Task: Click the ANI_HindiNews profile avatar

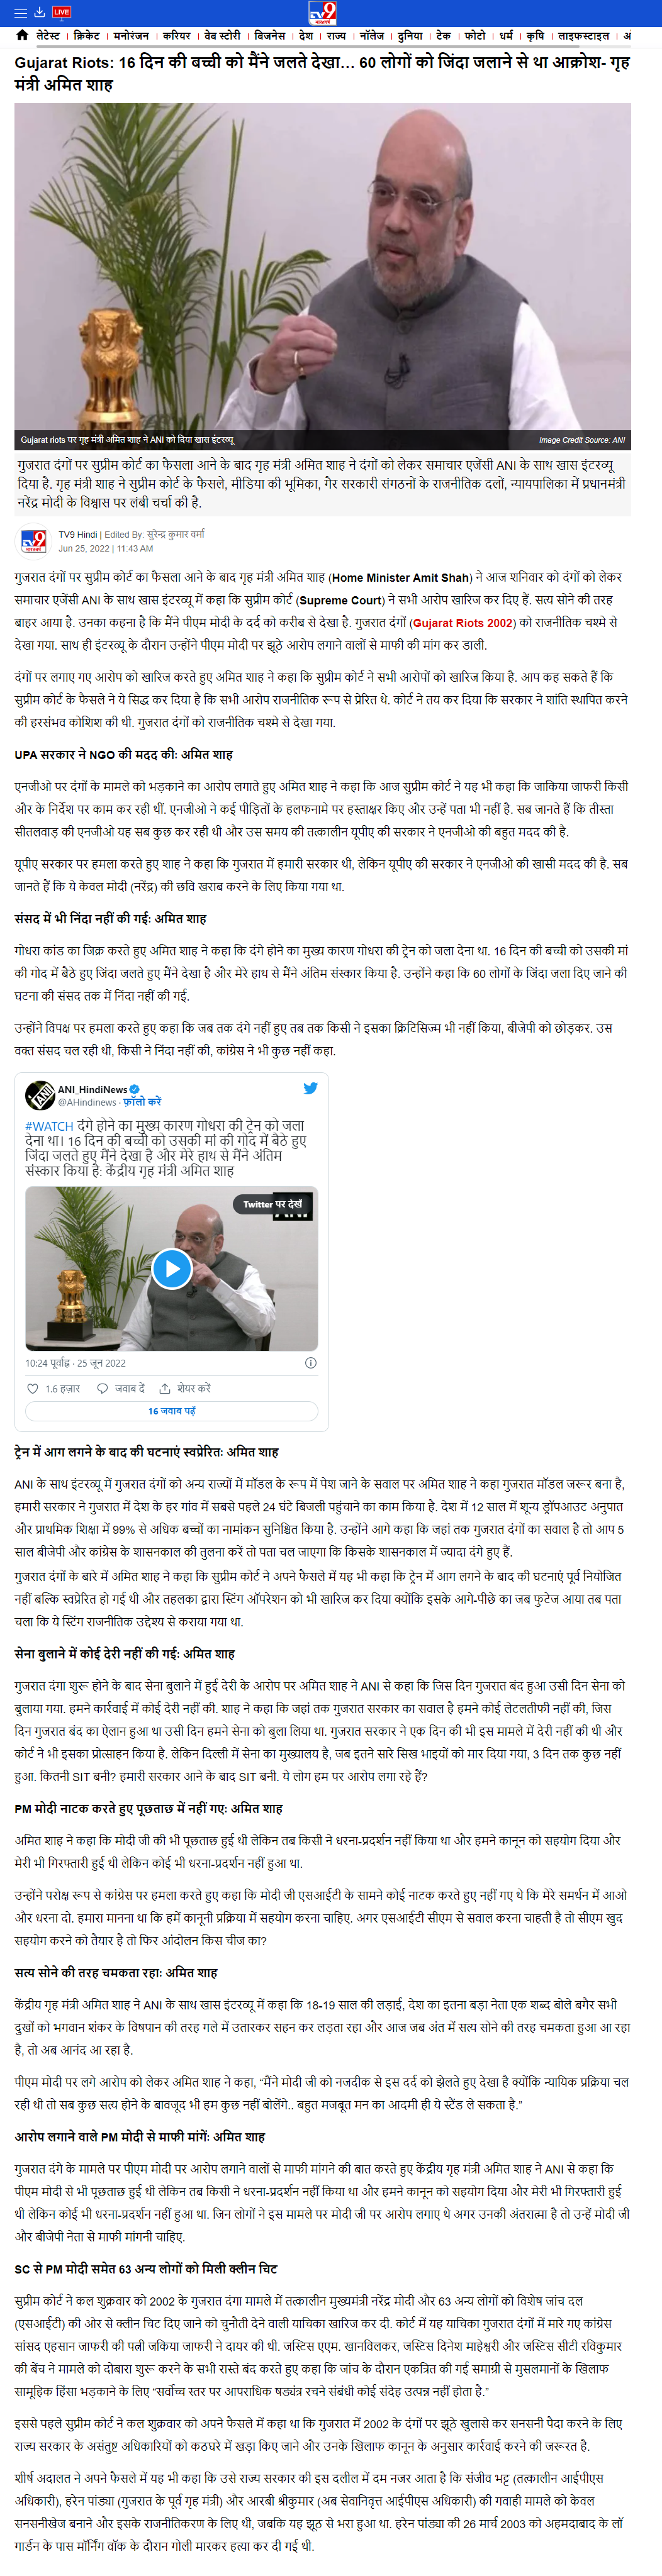Action: [x=39, y=1095]
